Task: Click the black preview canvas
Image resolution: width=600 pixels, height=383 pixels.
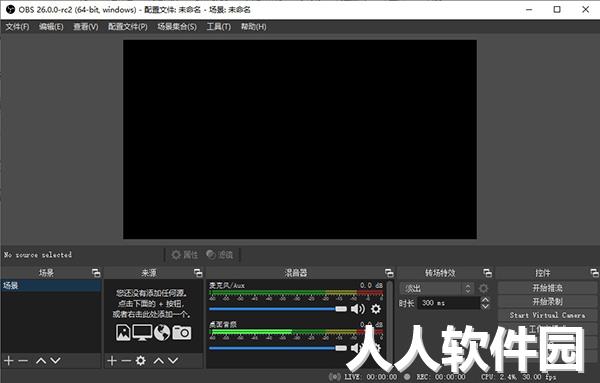Action: tap(300, 139)
